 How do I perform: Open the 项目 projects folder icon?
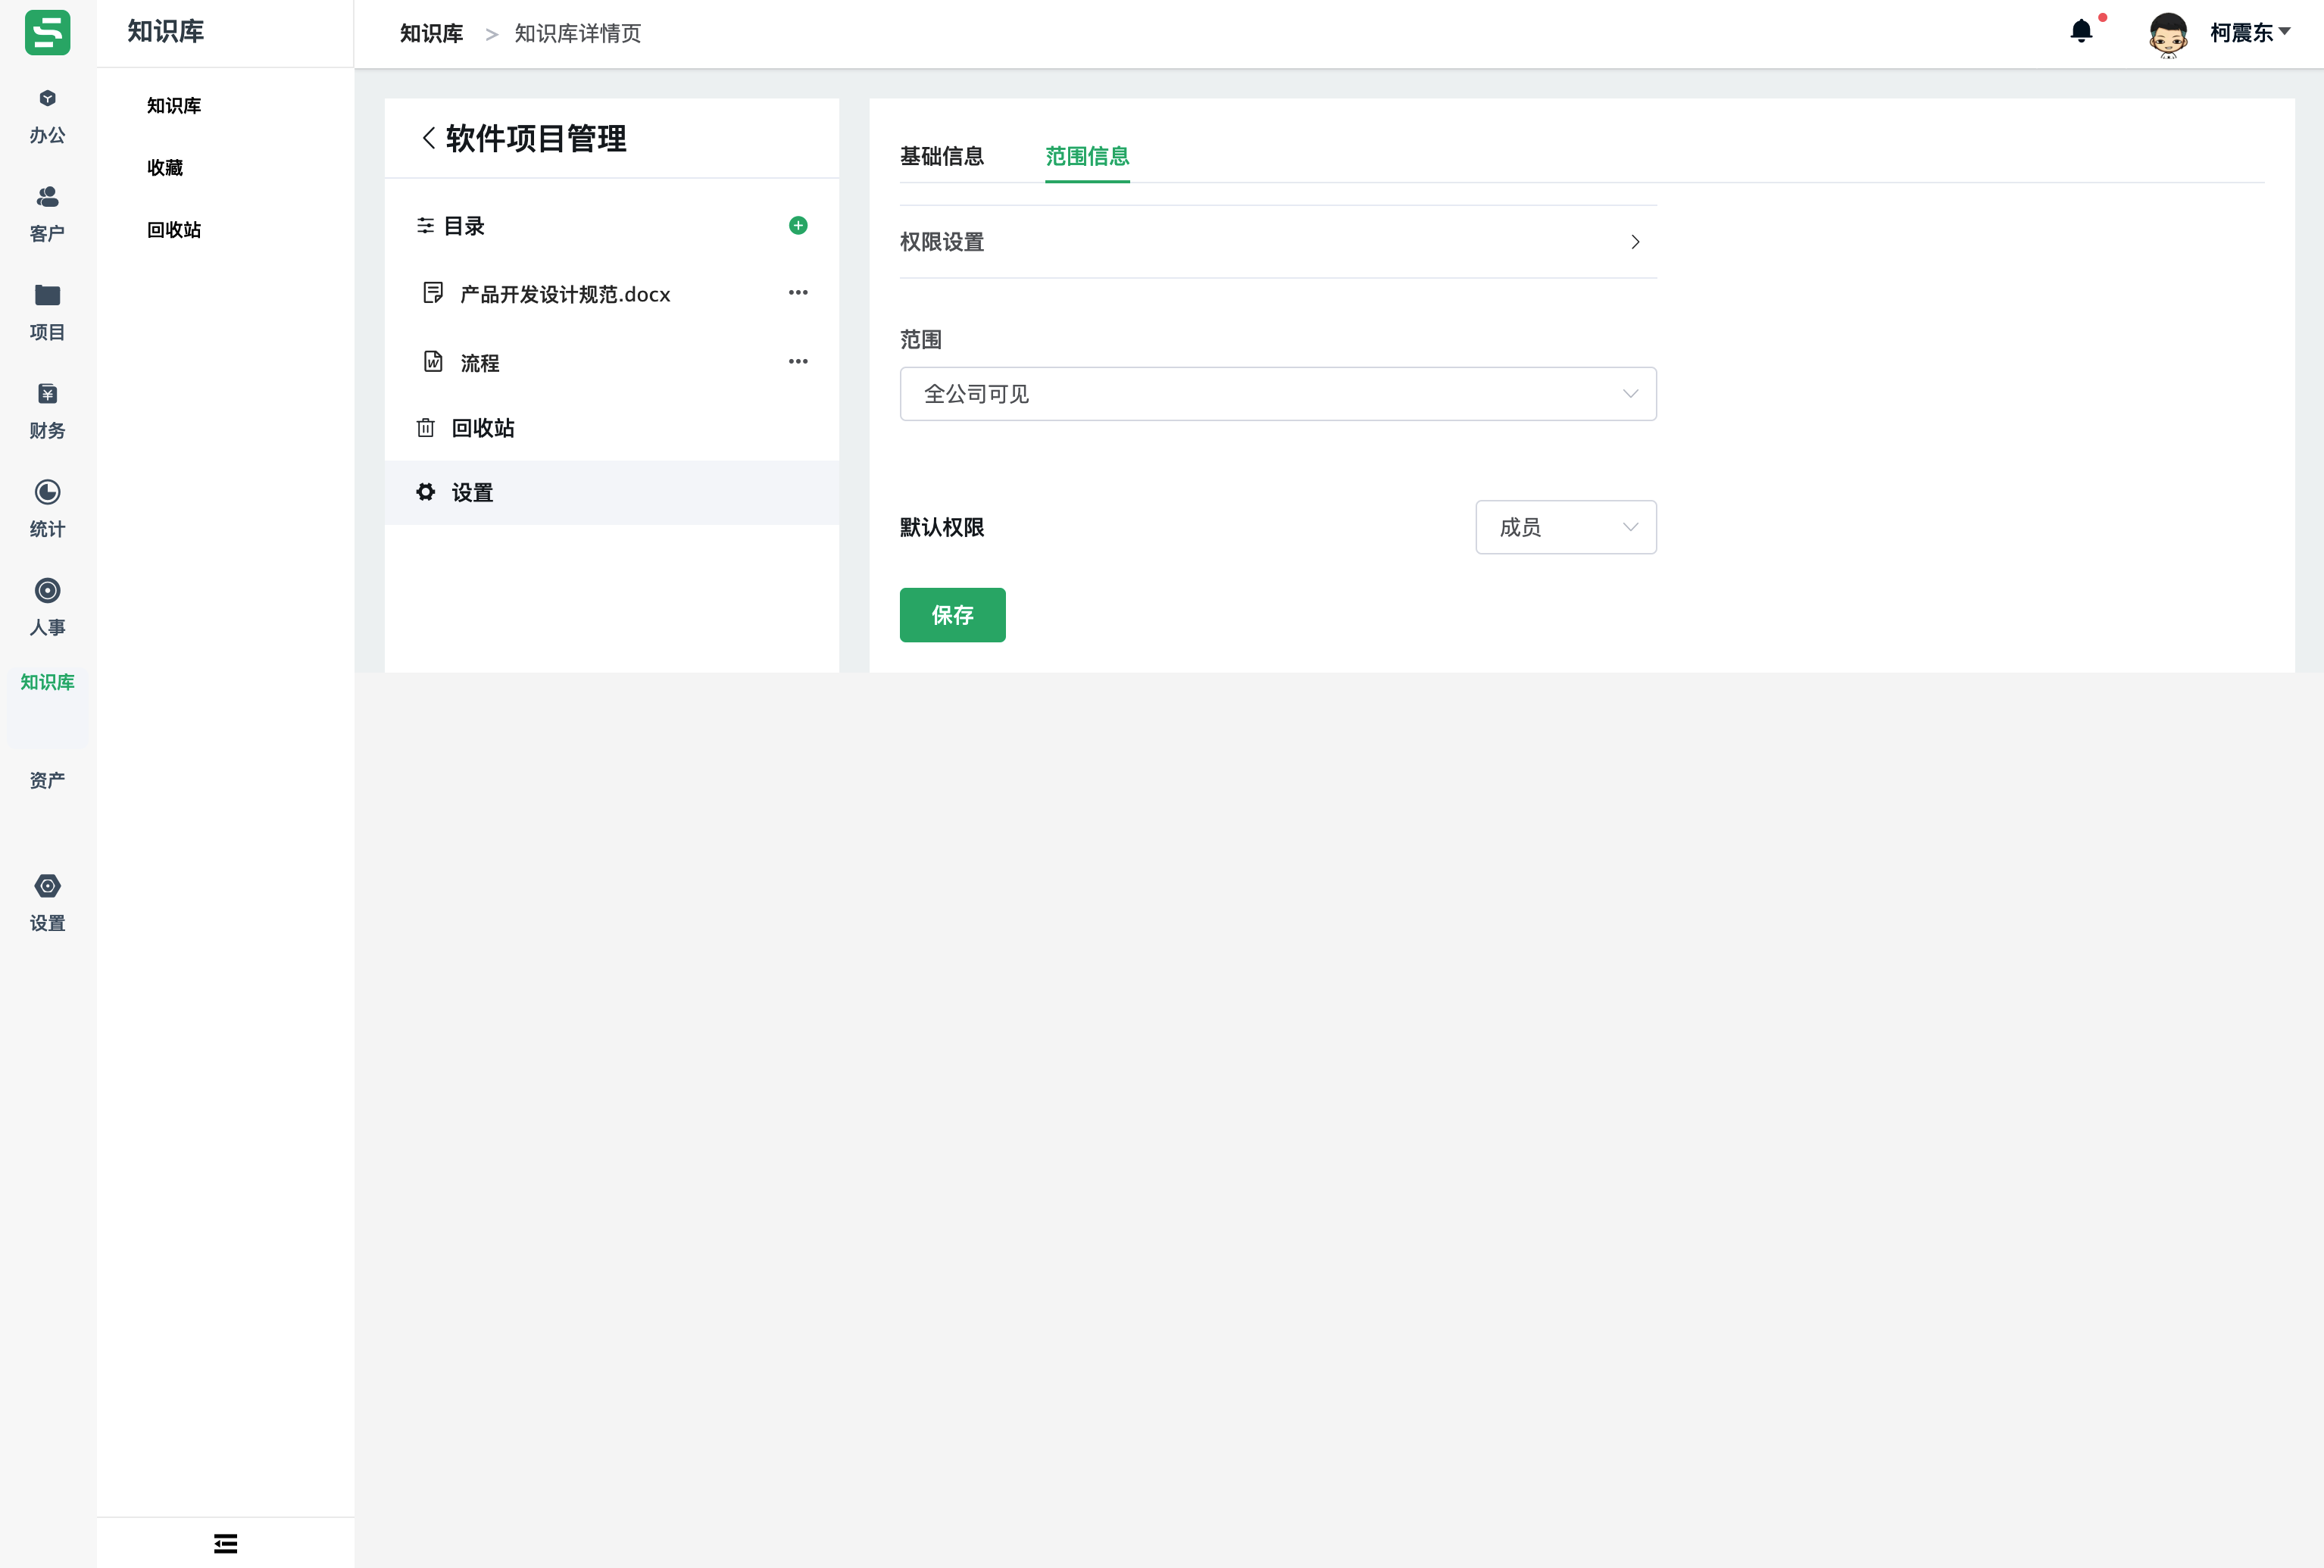point(47,295)
